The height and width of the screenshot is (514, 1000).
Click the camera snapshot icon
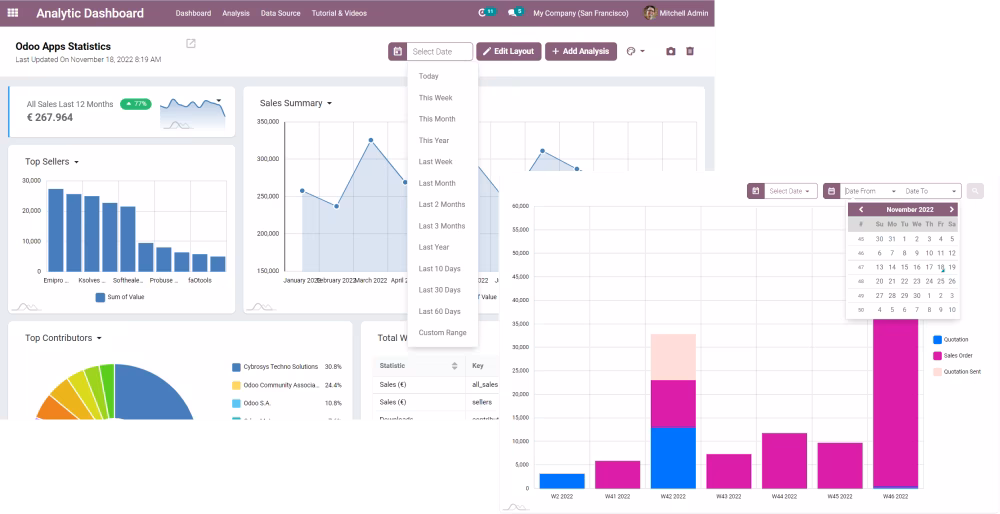pyautogui.click(x=670, y=52)
